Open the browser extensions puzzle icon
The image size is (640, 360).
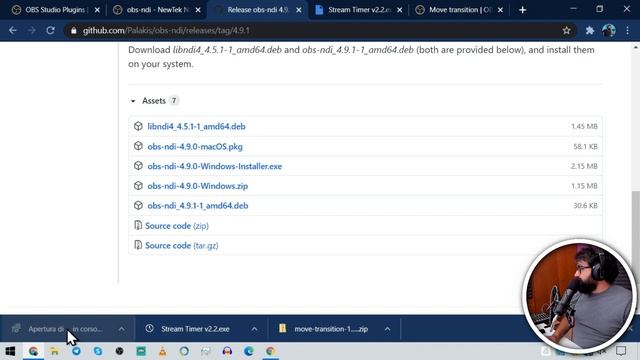point(589,30)
